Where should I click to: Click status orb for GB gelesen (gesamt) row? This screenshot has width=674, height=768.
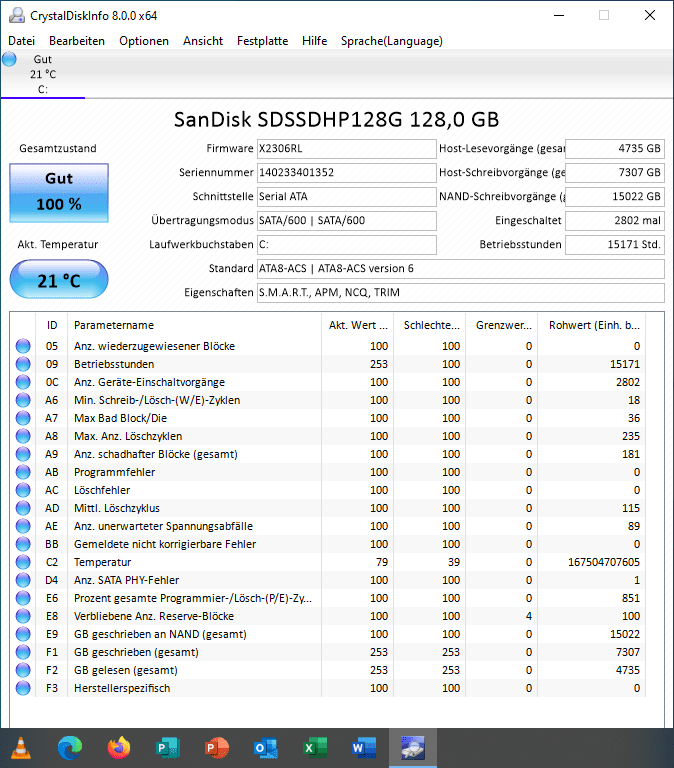coord(23,670)
